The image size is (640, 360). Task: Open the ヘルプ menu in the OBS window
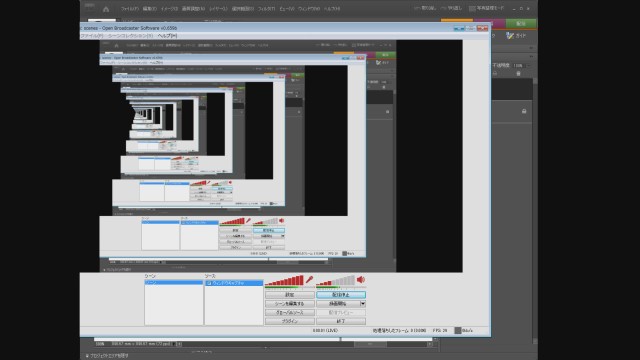(x=167, y=36)
